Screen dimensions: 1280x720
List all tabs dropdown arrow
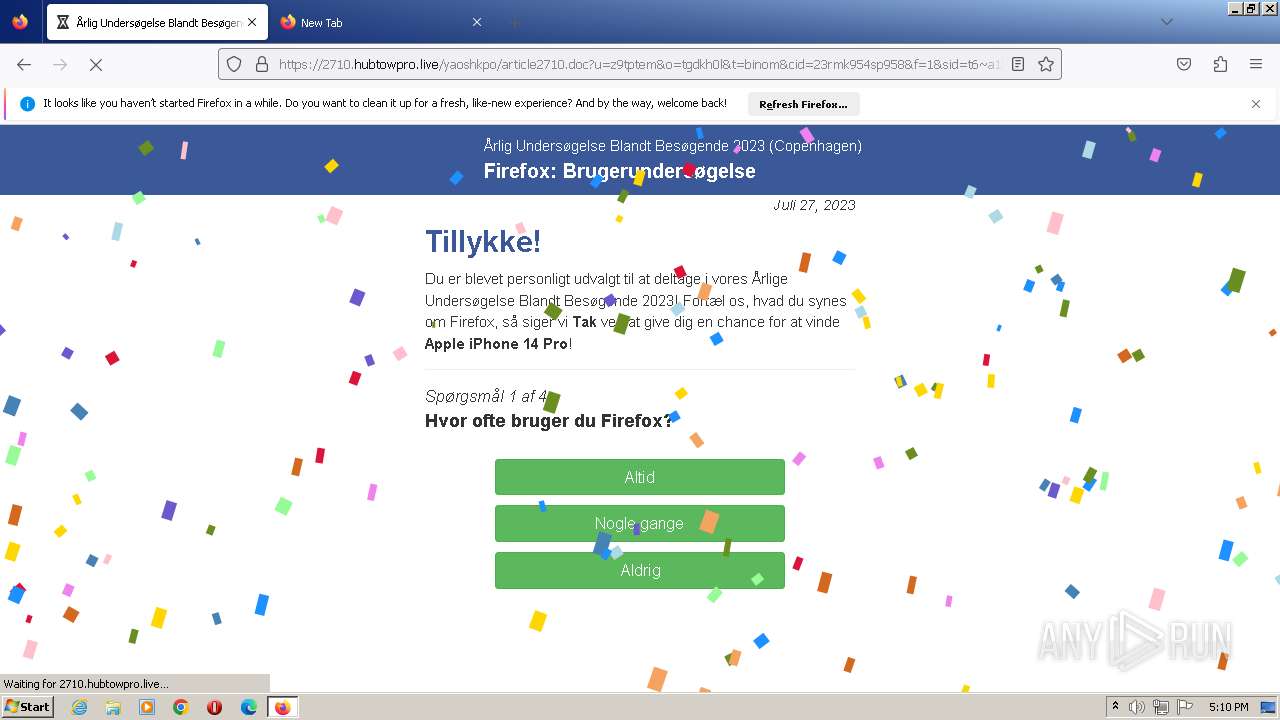(1166, 22)
